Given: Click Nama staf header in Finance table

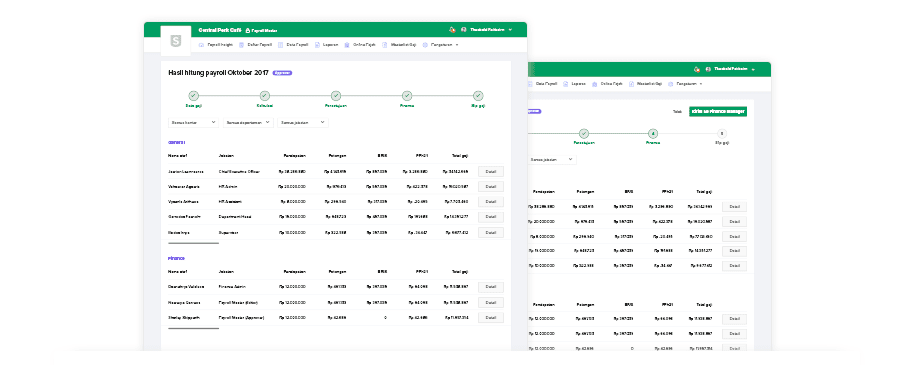Looking at the screenshot, I should [177, 271].
